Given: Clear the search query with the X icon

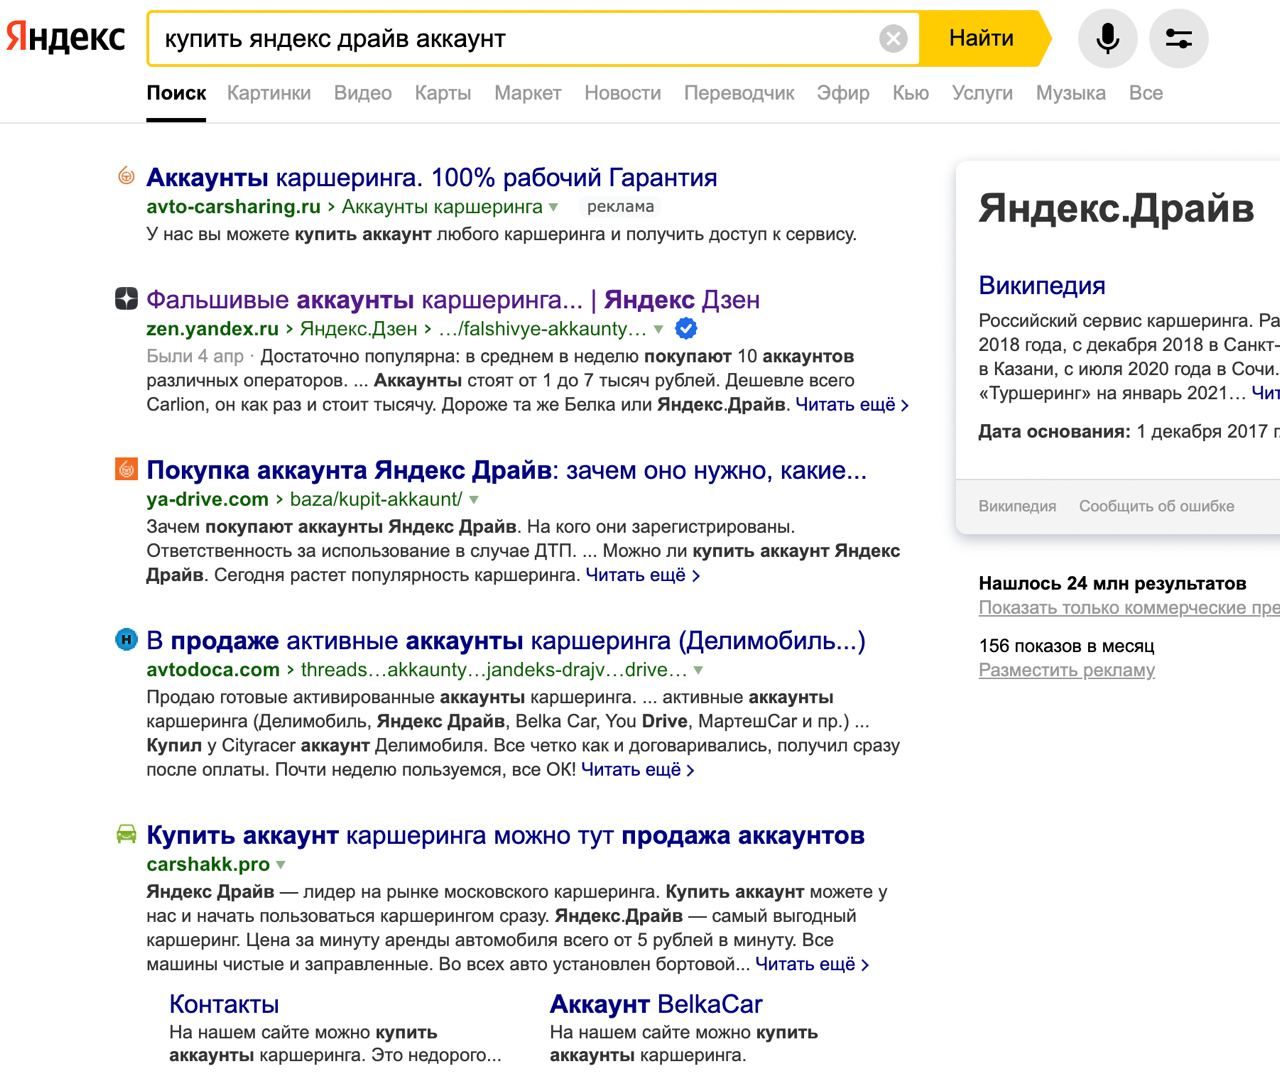Looking at the screenshot, I should pyautogui.click(x=893, y=39).
